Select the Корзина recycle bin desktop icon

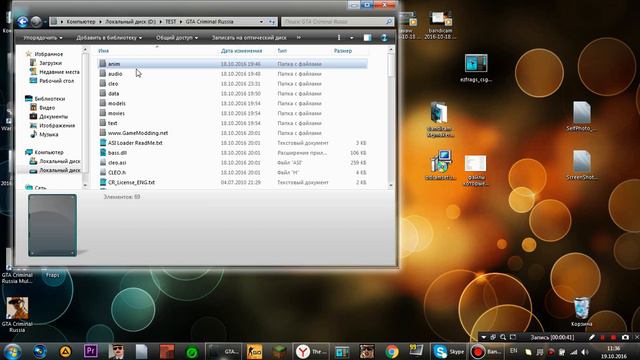click(581, 312)
